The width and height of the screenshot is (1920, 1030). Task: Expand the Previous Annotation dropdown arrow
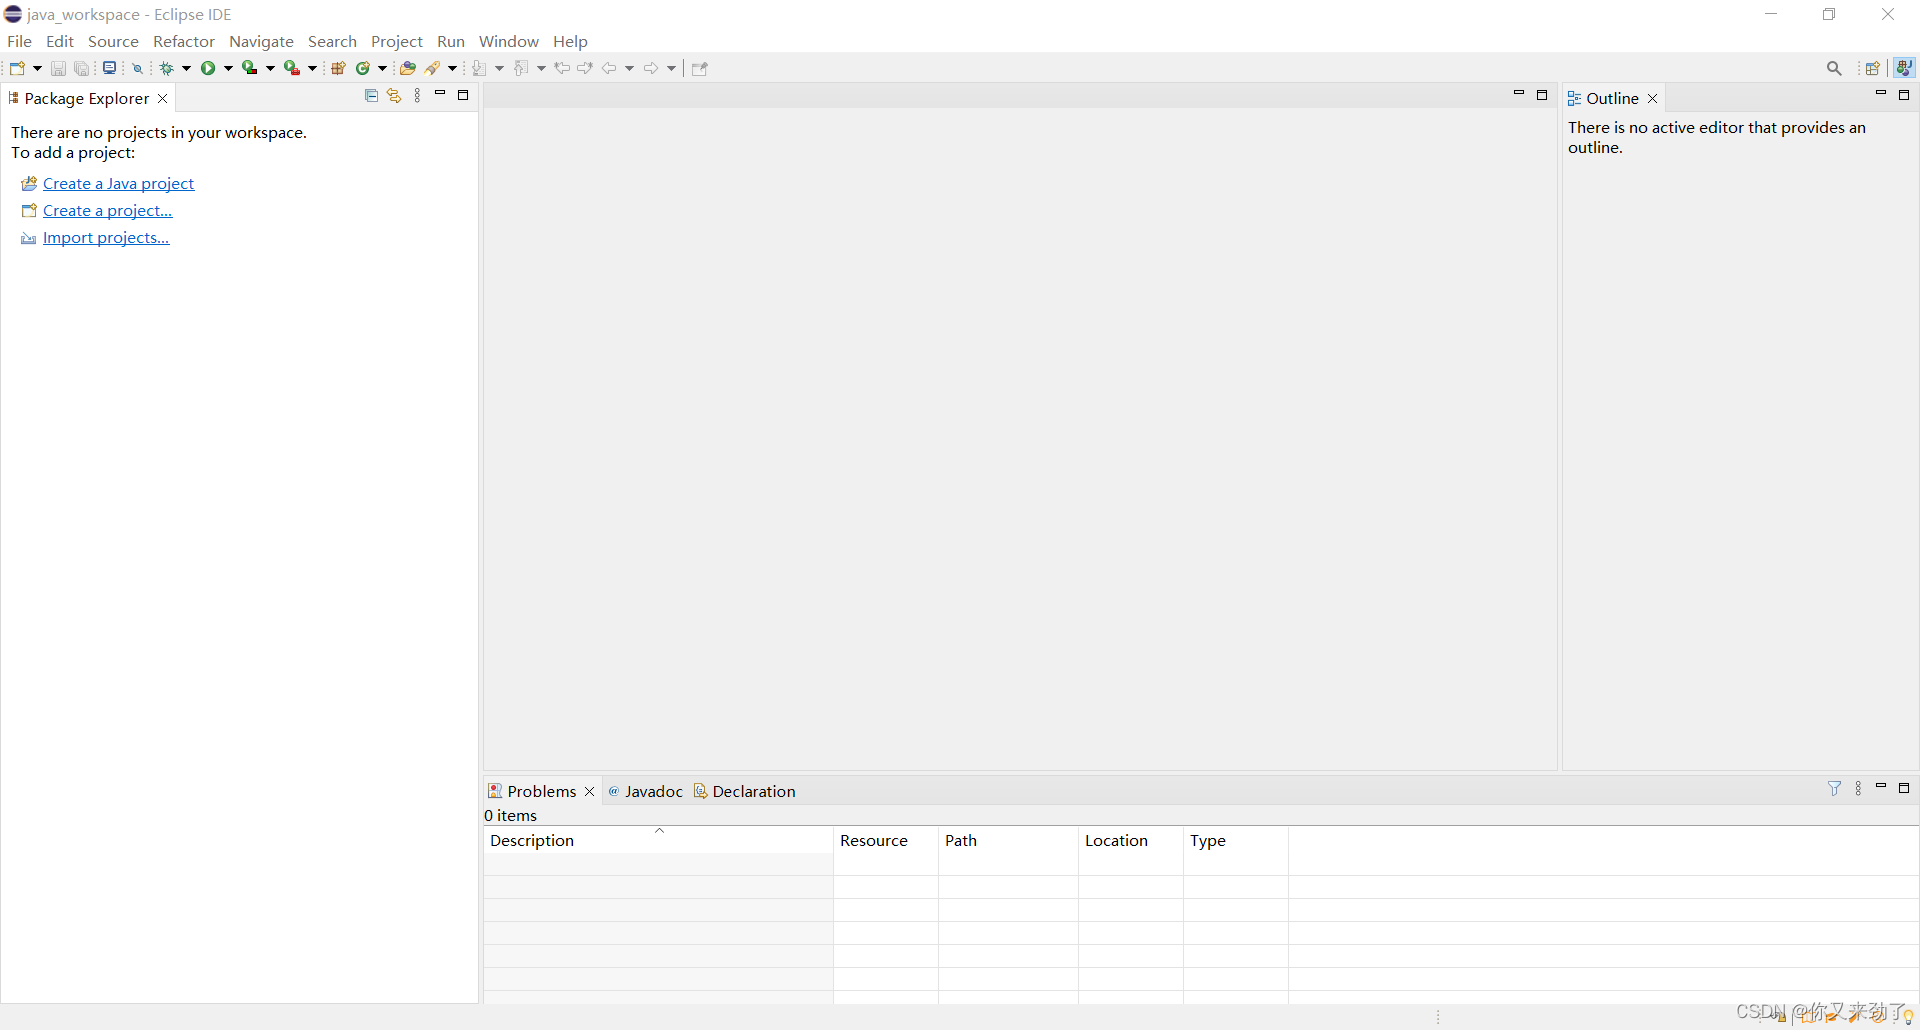[x=542, y=68]
